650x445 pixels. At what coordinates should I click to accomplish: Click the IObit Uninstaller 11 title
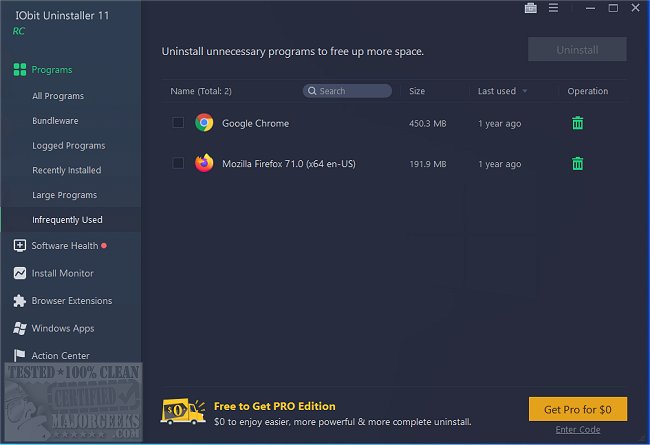[62, 15]
